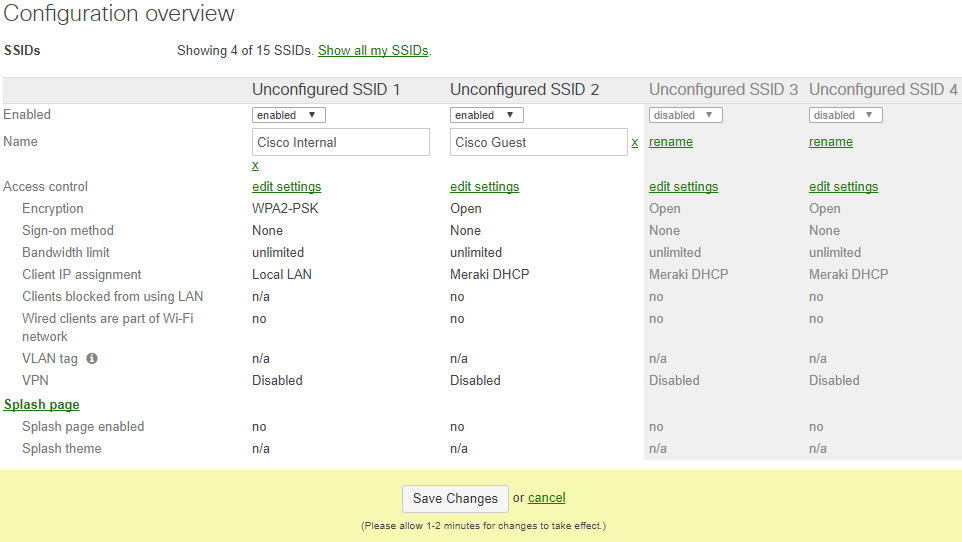Click the WPA2-PSK encryption value
Screen dimensions: 962x542
point(285,209)
